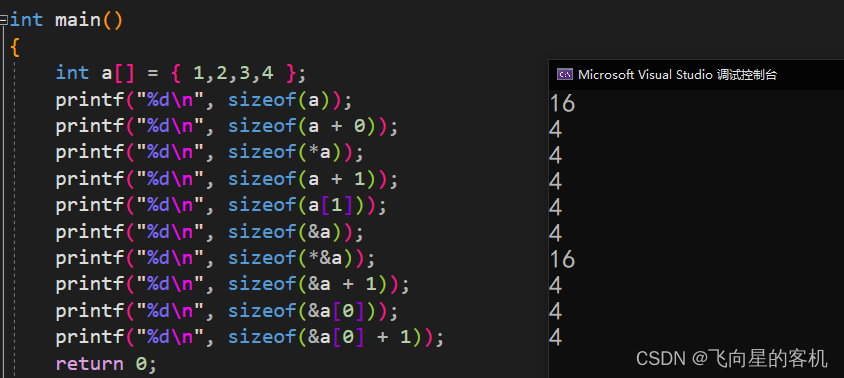This screenshot has width=844, height=378.
Task: Click the printf line with sizeof(a + 1)
Action: (227, 179)
